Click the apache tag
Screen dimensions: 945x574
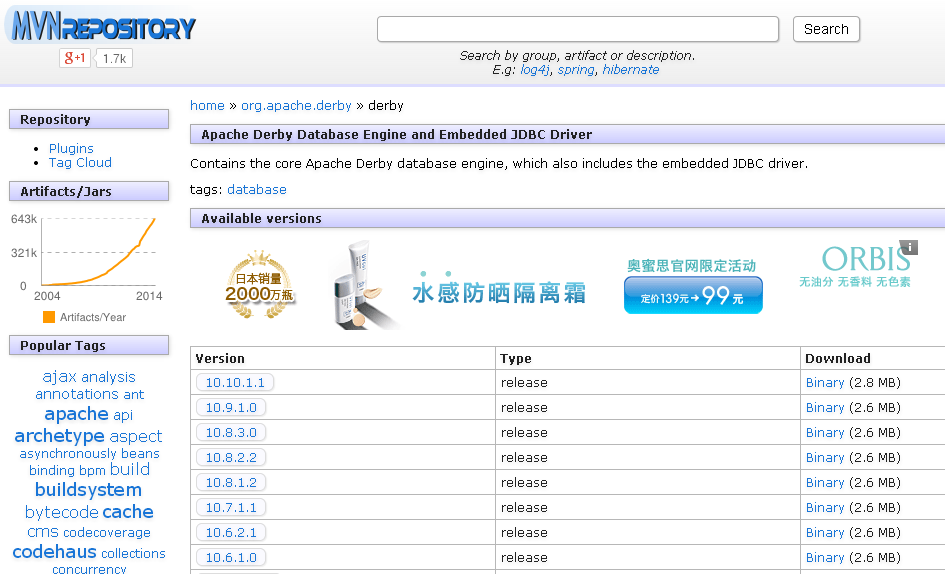pyautogui.click(x=76, y=414)
